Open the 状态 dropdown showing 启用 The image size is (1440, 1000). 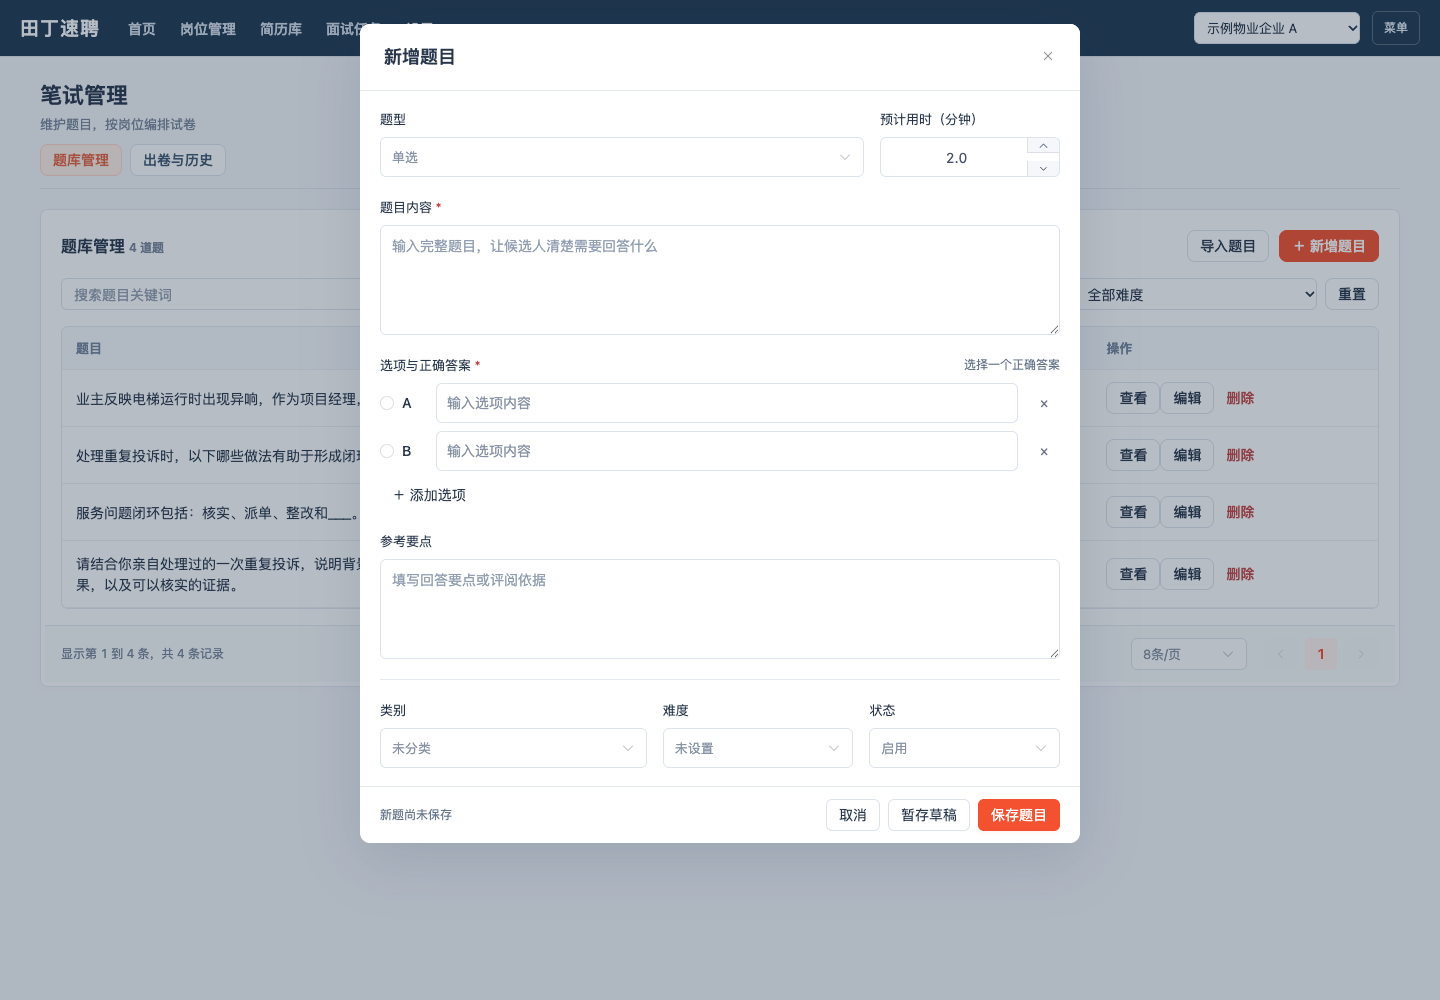coord(964,748)
